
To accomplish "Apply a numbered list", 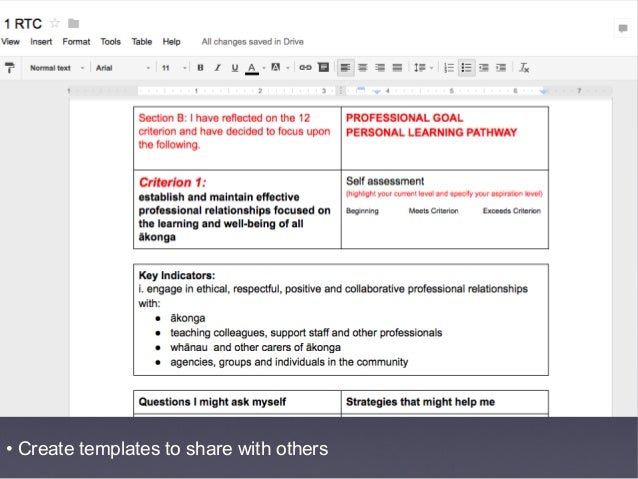I will click(x=449, y=68).
